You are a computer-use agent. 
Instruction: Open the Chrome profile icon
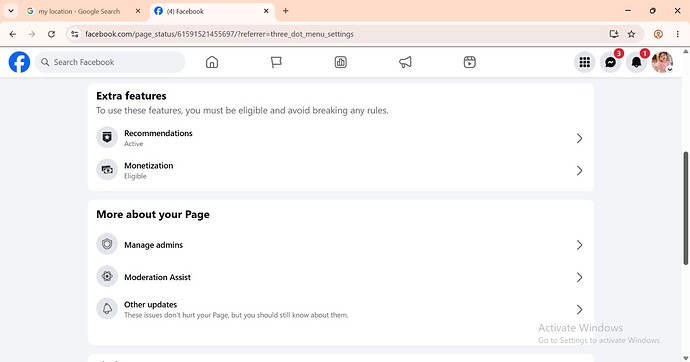658,34
